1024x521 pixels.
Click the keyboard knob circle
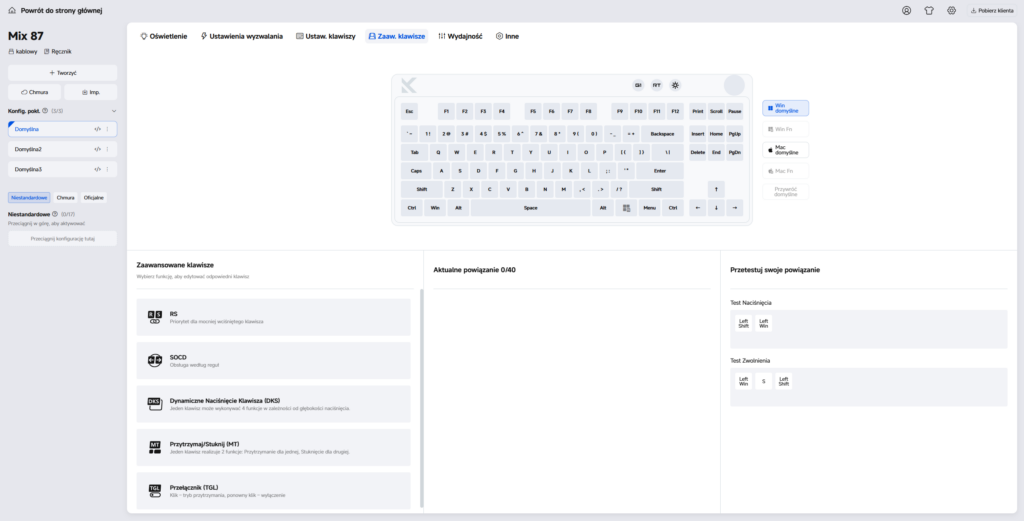point(734,86)
